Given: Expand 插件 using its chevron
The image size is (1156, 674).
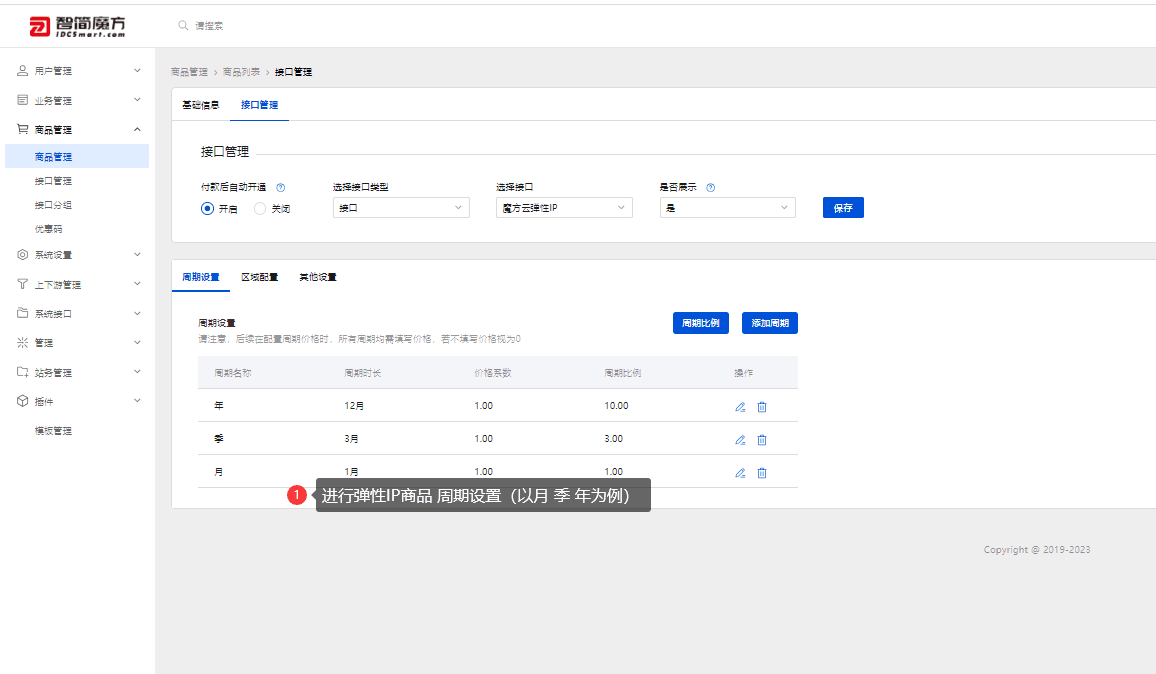Looking at the screenshot, I should click(137, 401).
